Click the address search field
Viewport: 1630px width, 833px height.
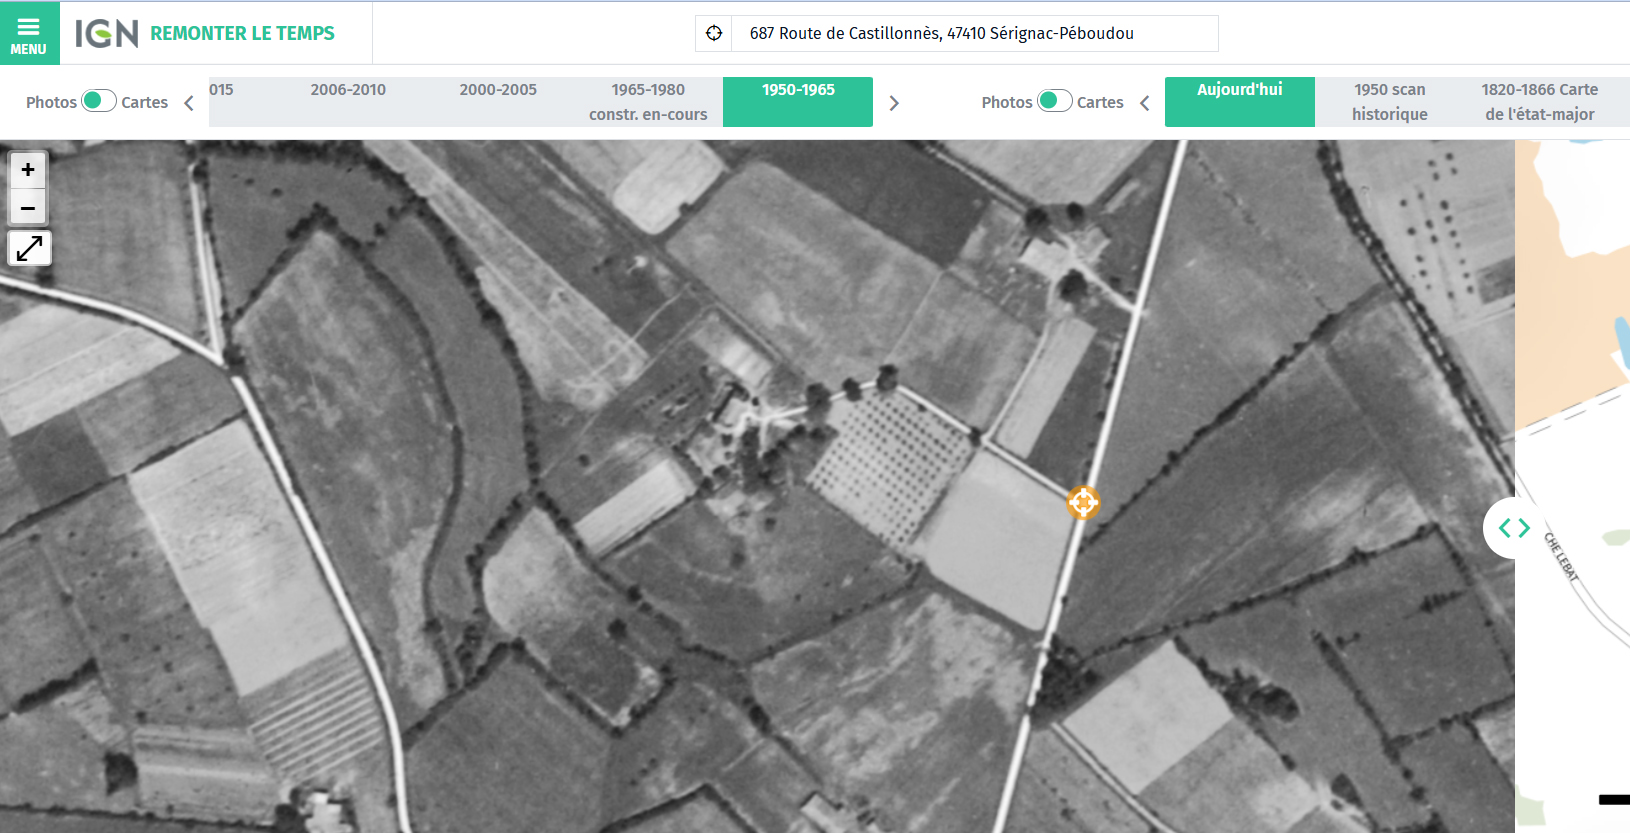pyautogui.click(x=975, y=33)
